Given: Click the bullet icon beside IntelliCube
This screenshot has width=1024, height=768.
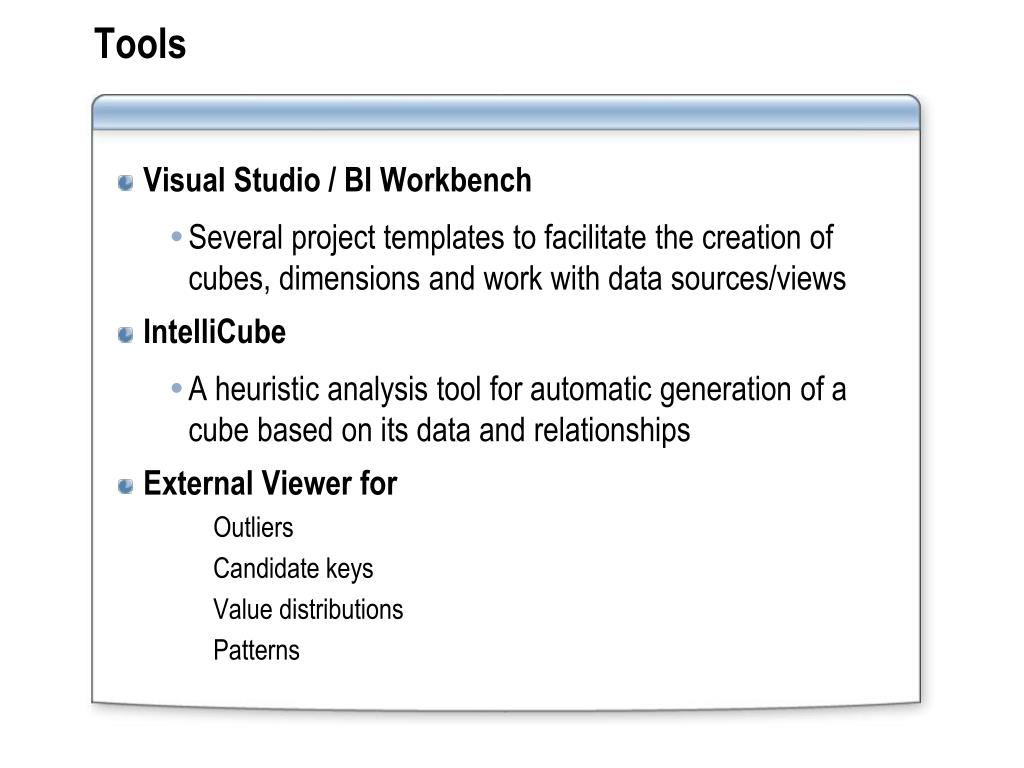Looking at the screenshot, I should tap(125, 334).
